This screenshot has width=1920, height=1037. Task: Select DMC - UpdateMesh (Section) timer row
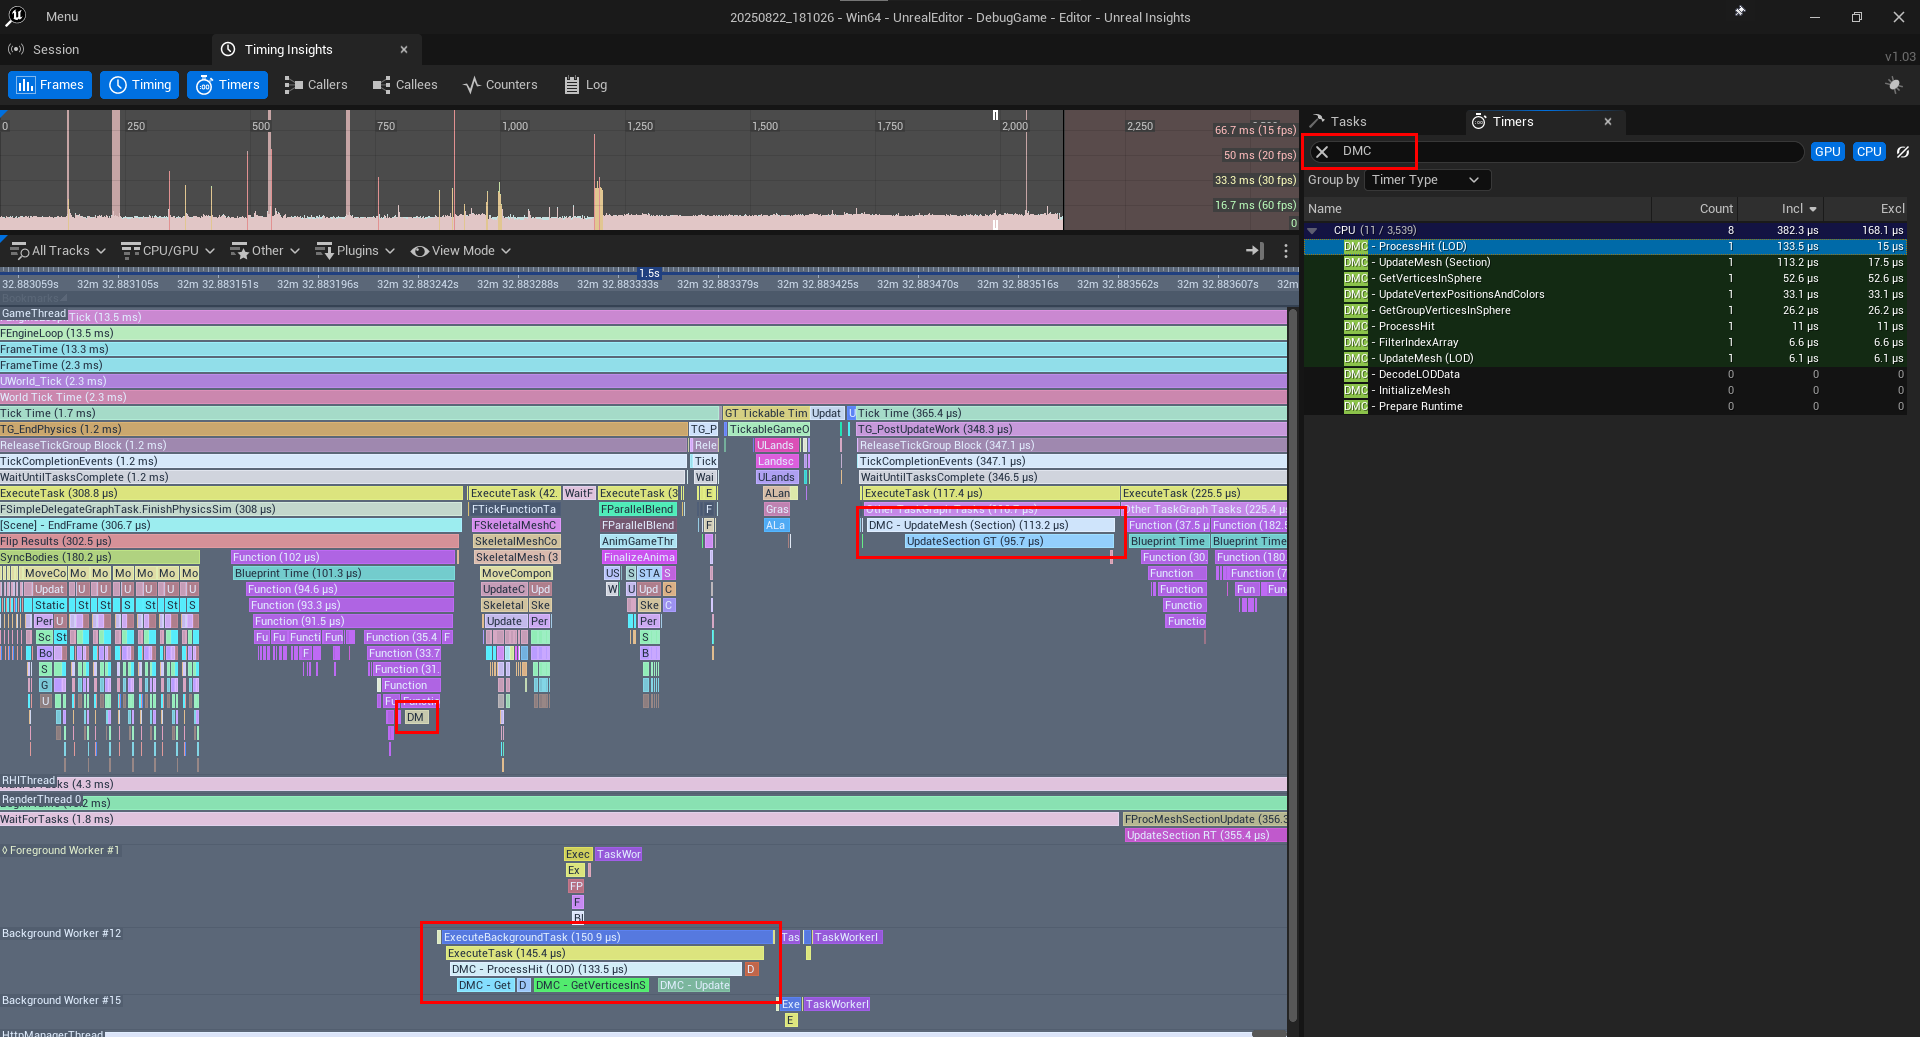click(x=1605, y=262)
